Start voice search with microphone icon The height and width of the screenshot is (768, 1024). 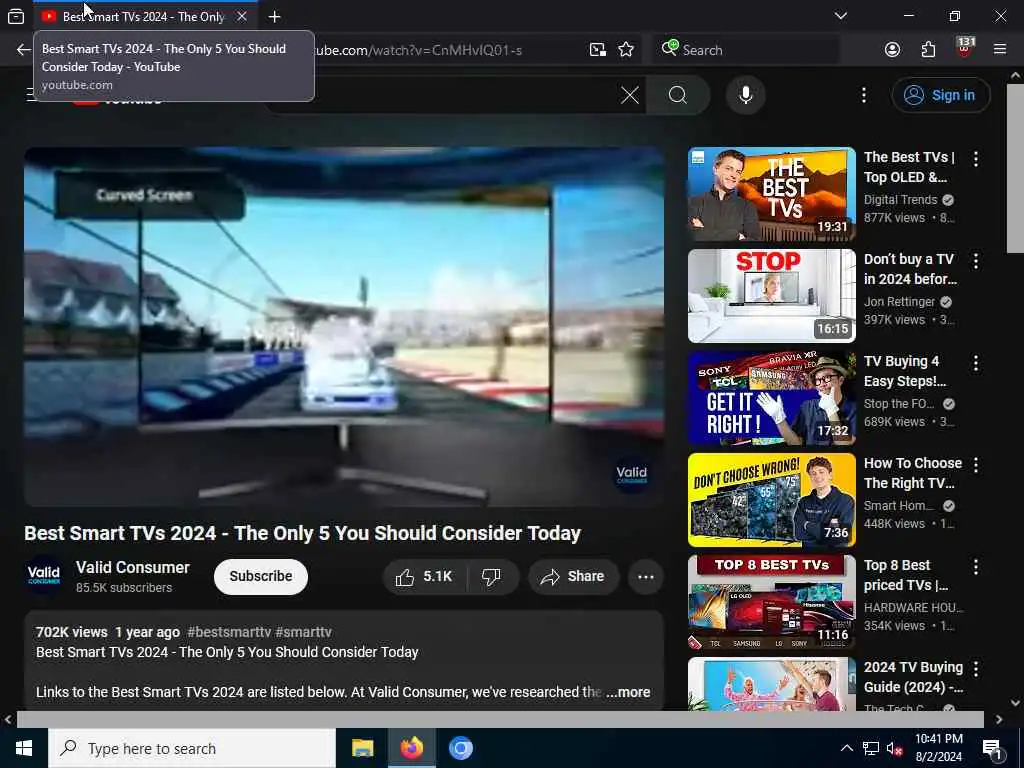pos(745,95)
